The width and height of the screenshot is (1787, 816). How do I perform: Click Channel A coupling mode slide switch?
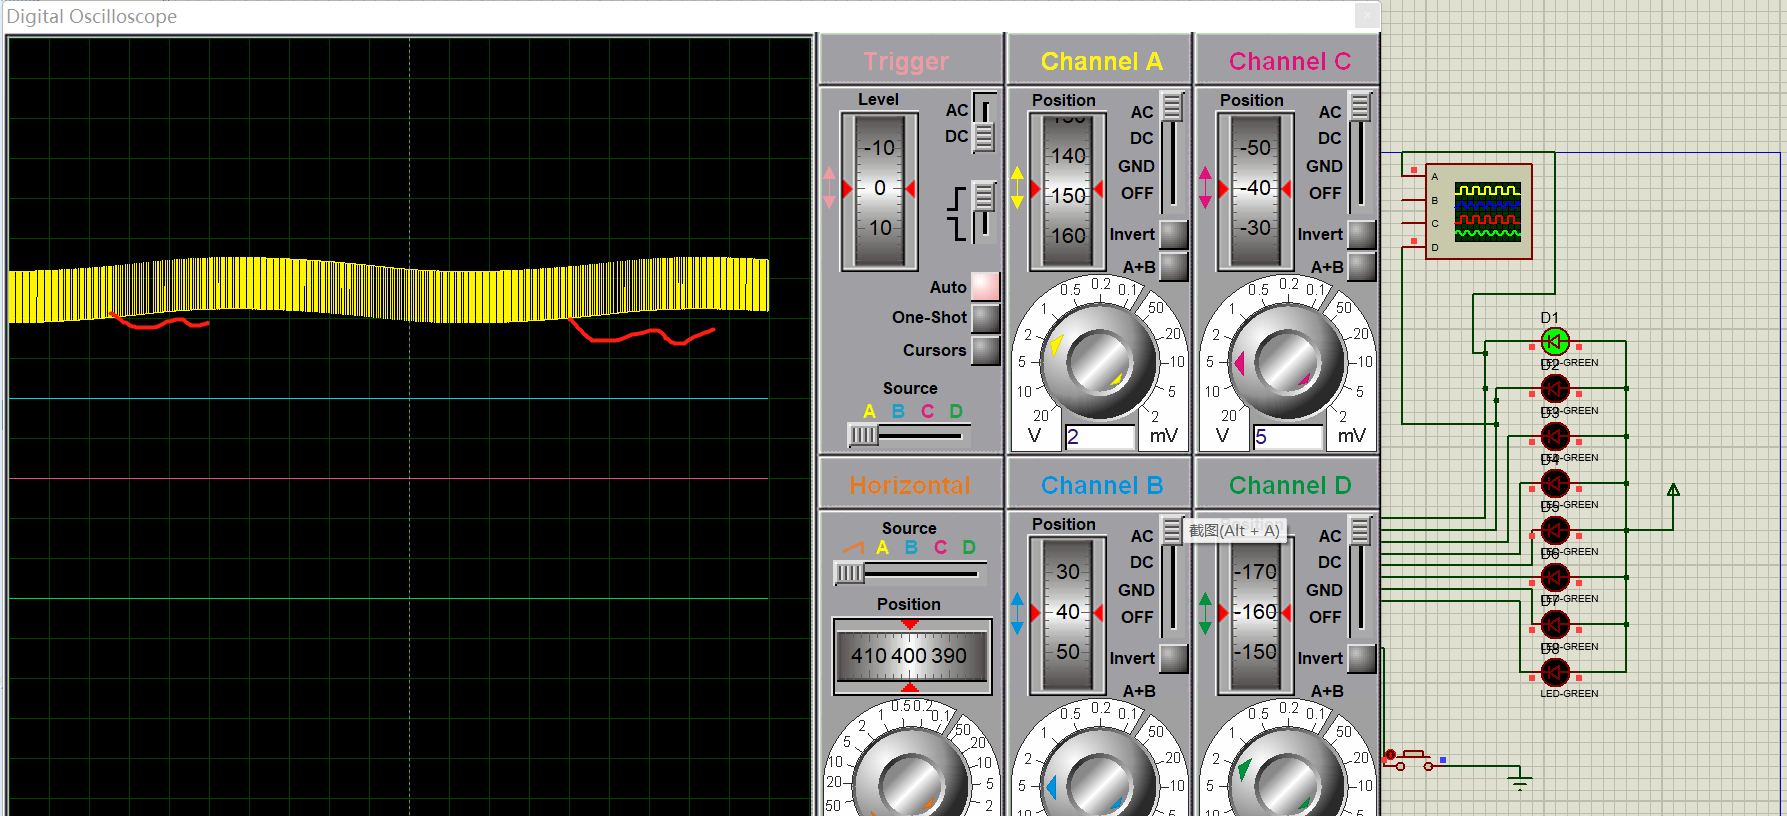pos(1172,152)
